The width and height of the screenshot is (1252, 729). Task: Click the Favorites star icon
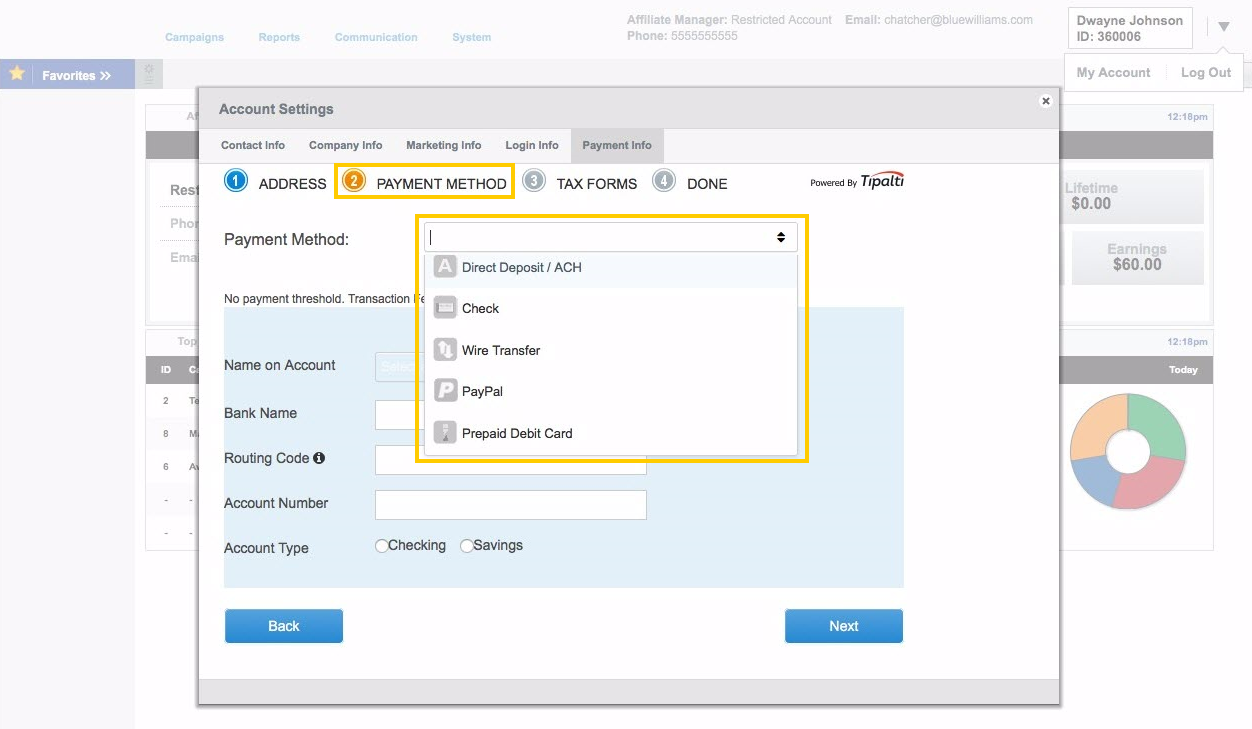(x=16, y=73)
